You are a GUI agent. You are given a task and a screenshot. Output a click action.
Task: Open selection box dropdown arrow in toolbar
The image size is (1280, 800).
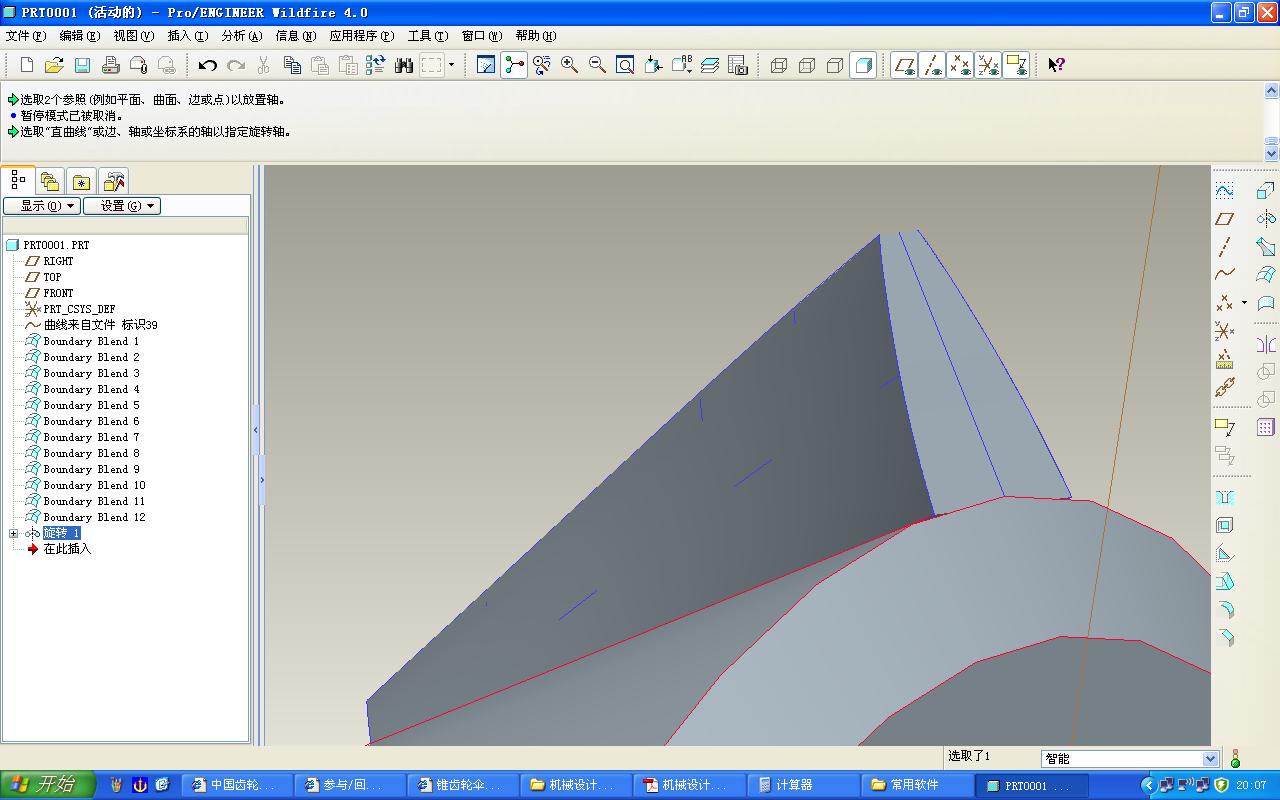(451, 65)
